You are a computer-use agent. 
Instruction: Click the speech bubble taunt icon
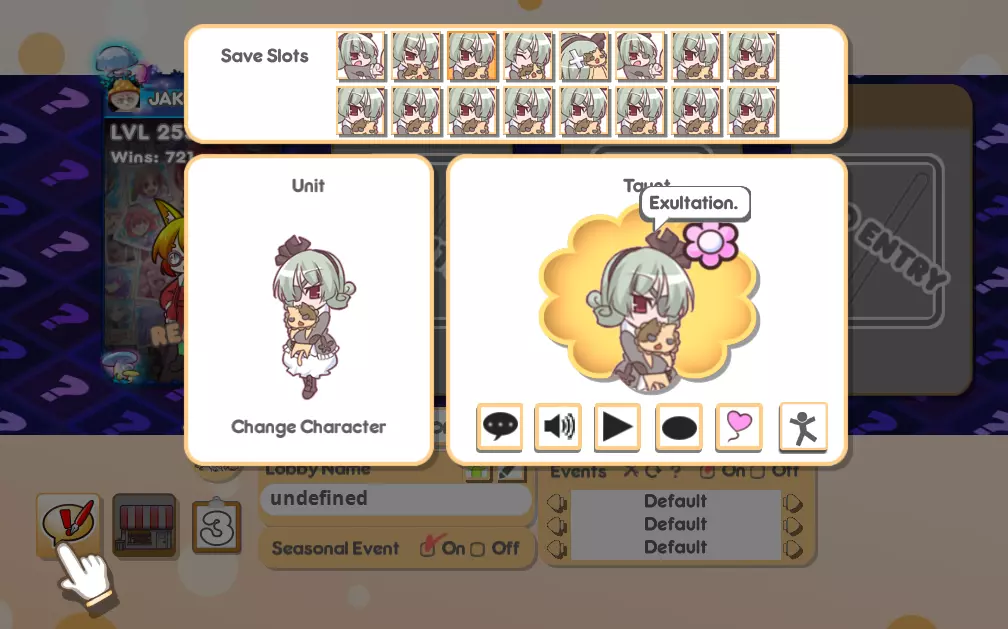tap(500, 426)
